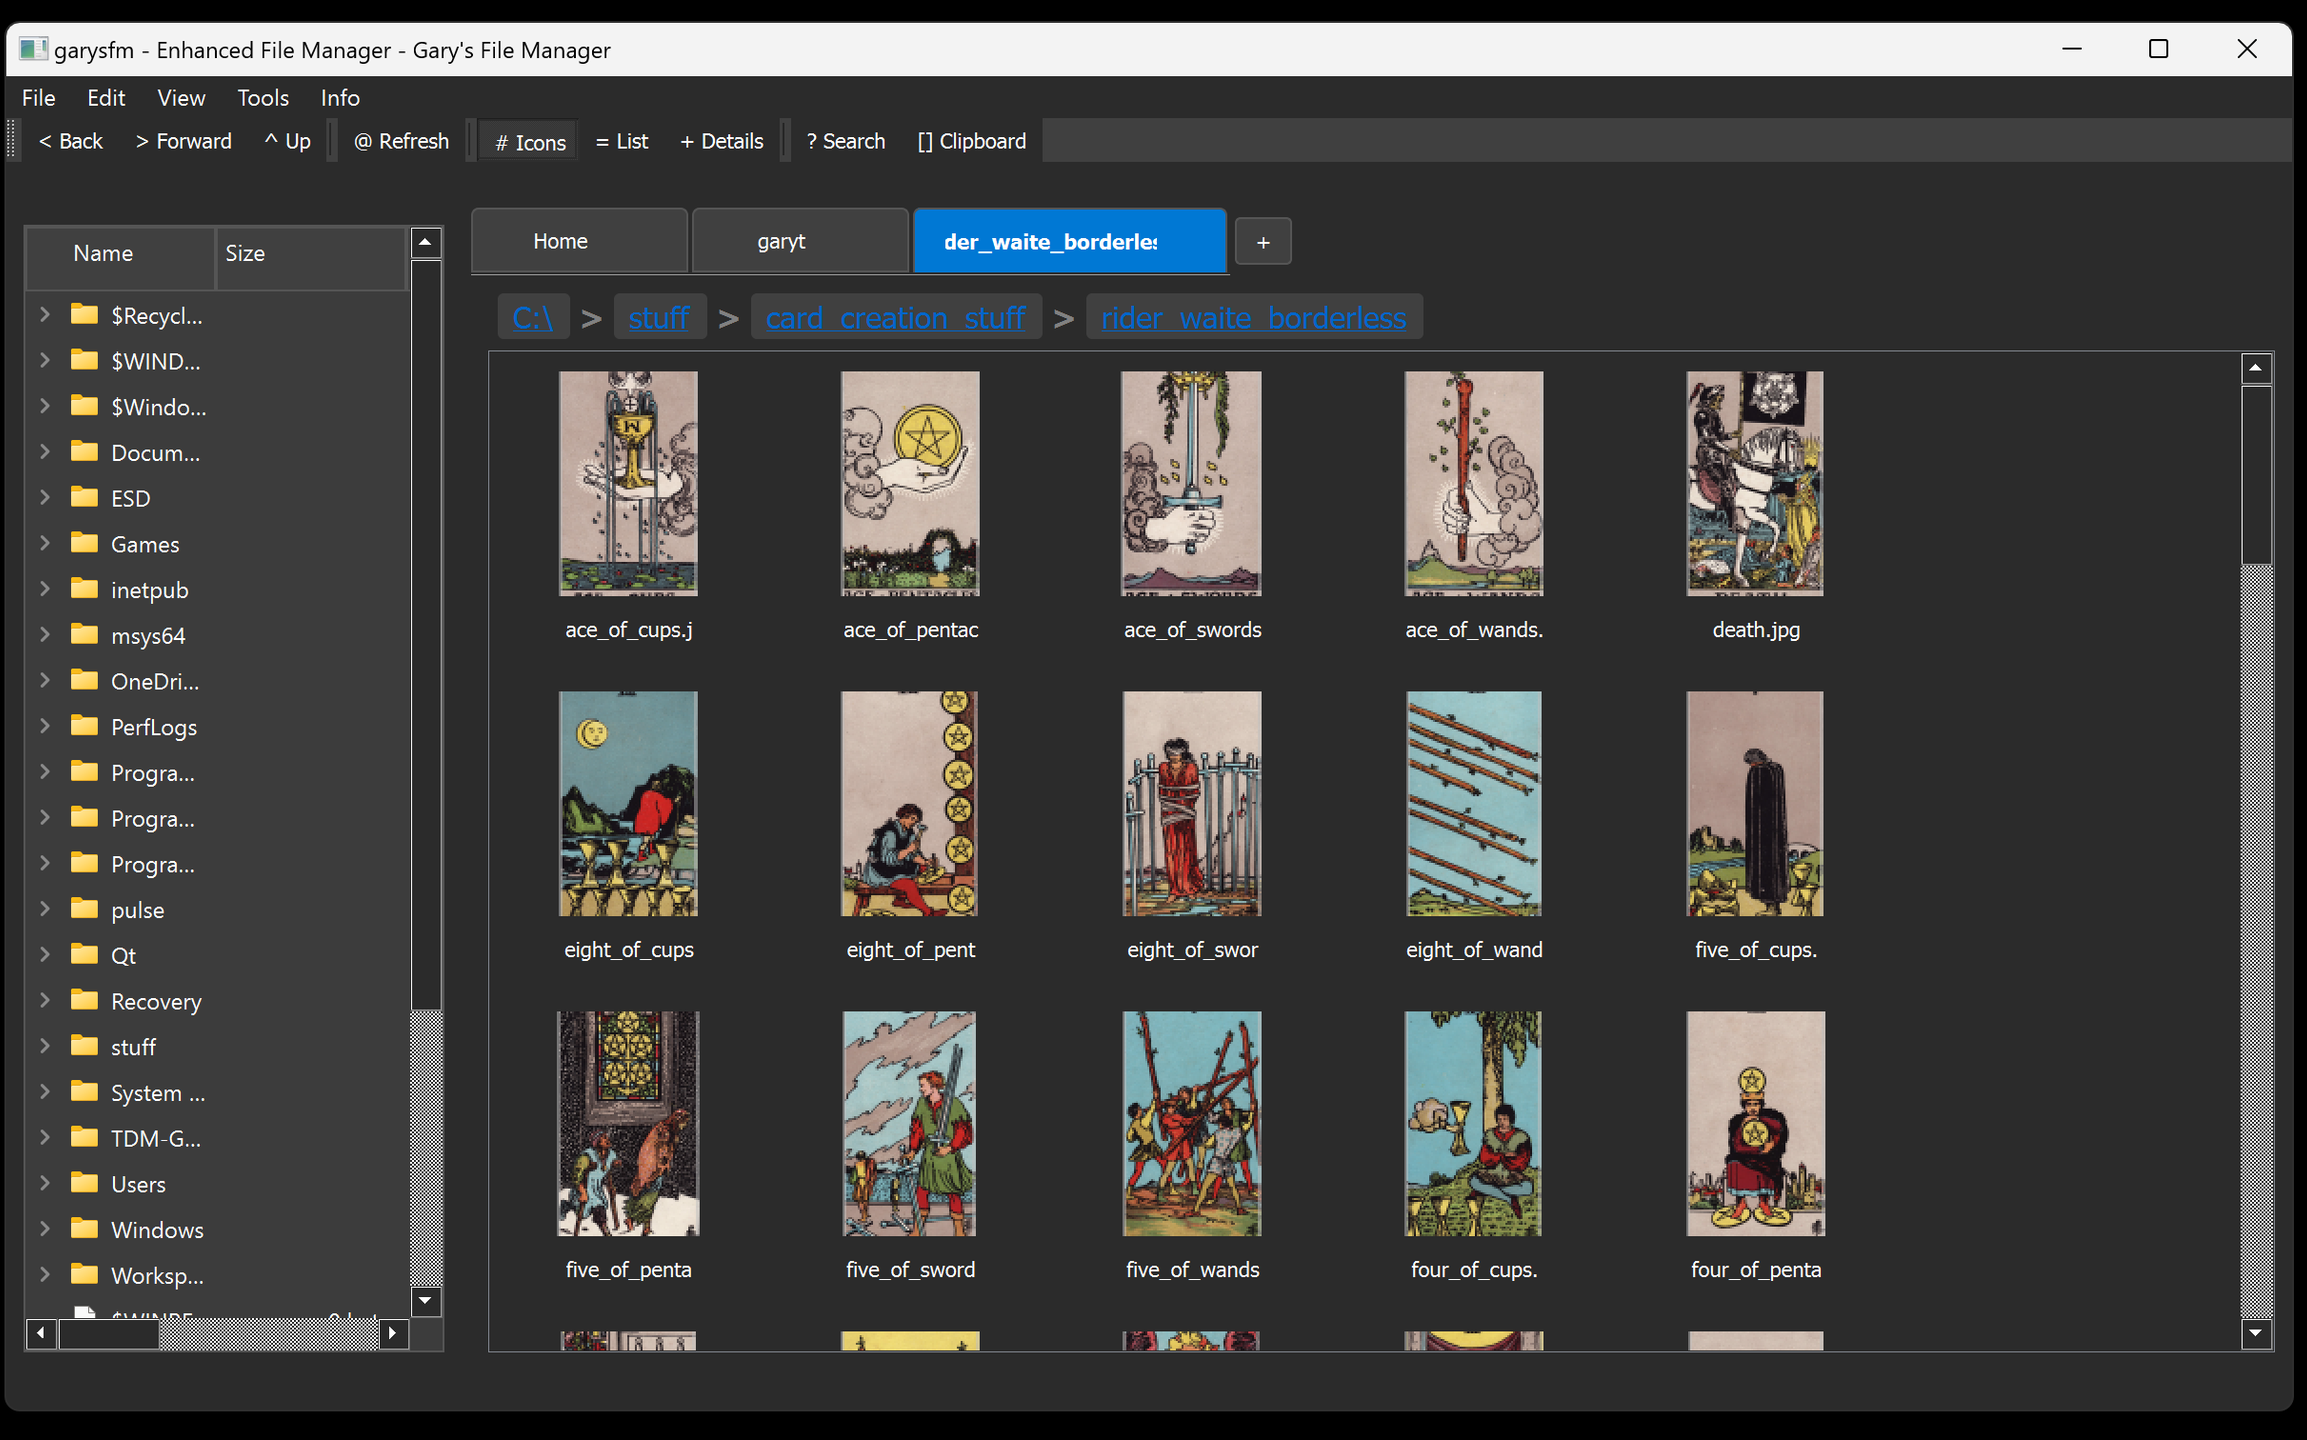
Task: Click the Windows folder icon
Action: (x=85, y=1229)
